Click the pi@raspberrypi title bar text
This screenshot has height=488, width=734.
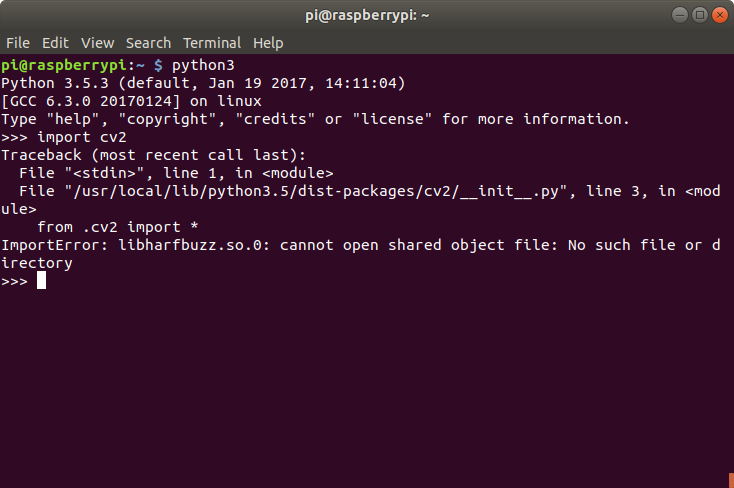[x=367, y=15]
